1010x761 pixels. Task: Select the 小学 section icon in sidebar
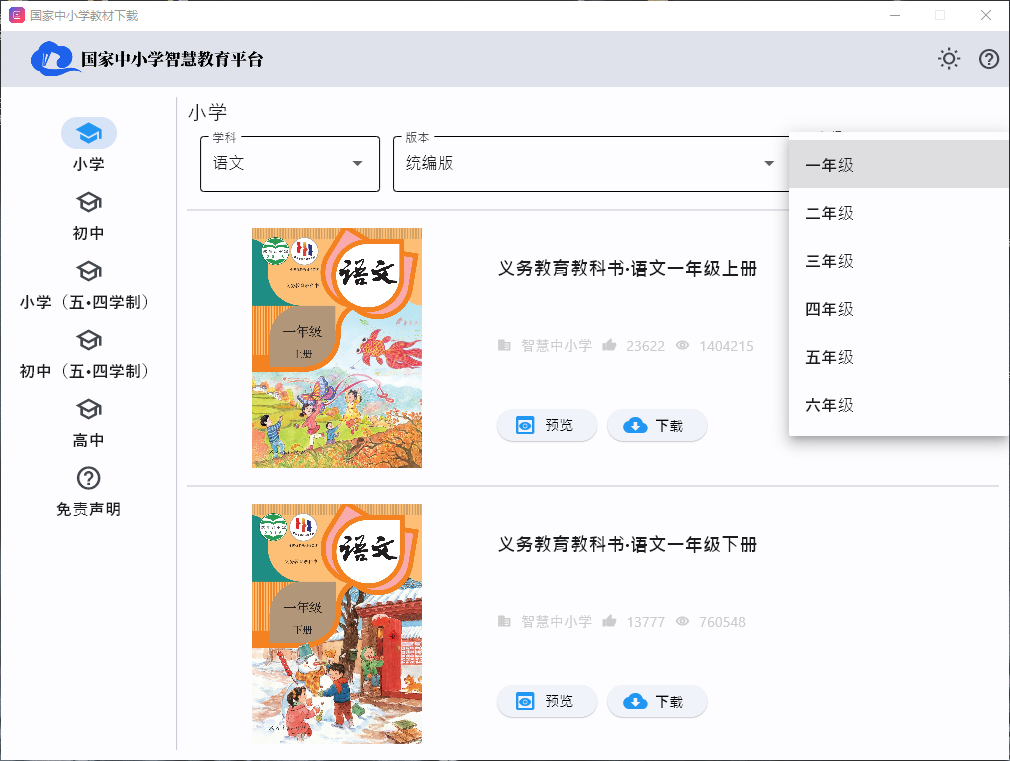tap(88, 132)
